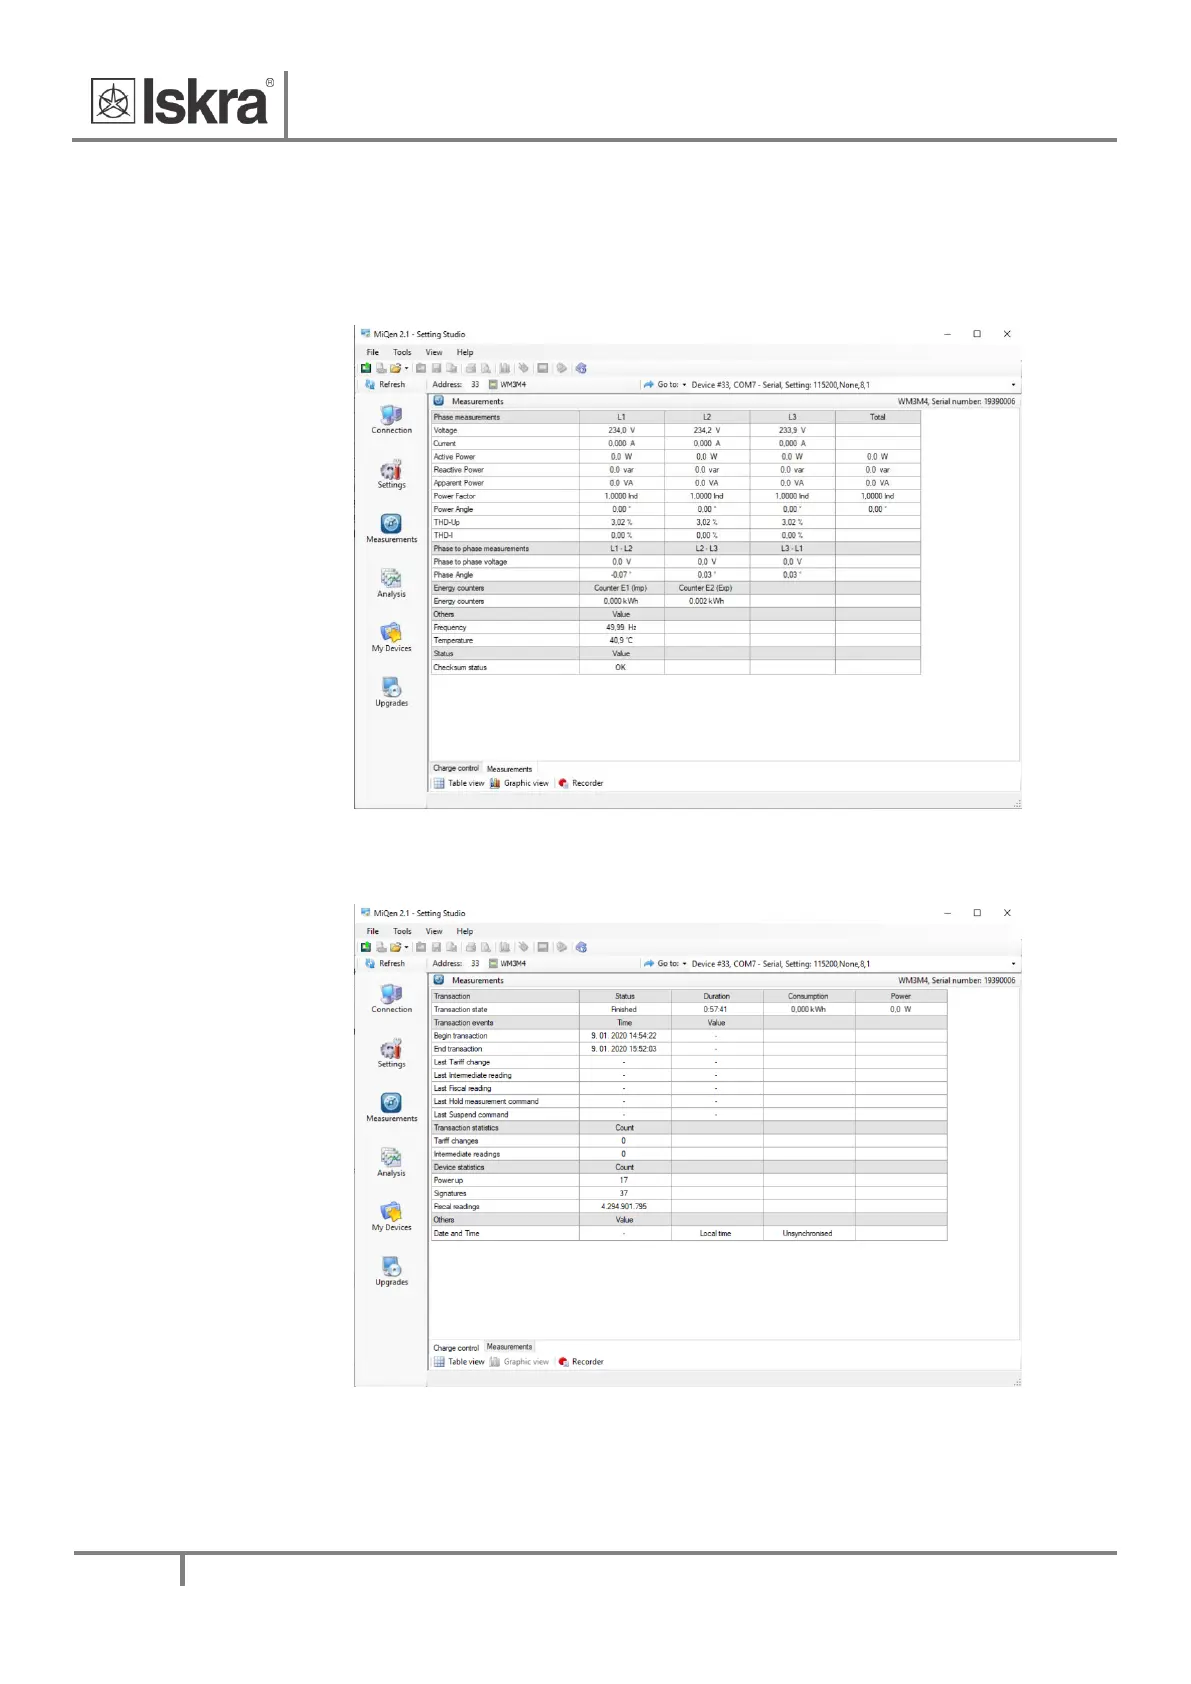Select the Duration value 0:57:41

[717, 1009]
